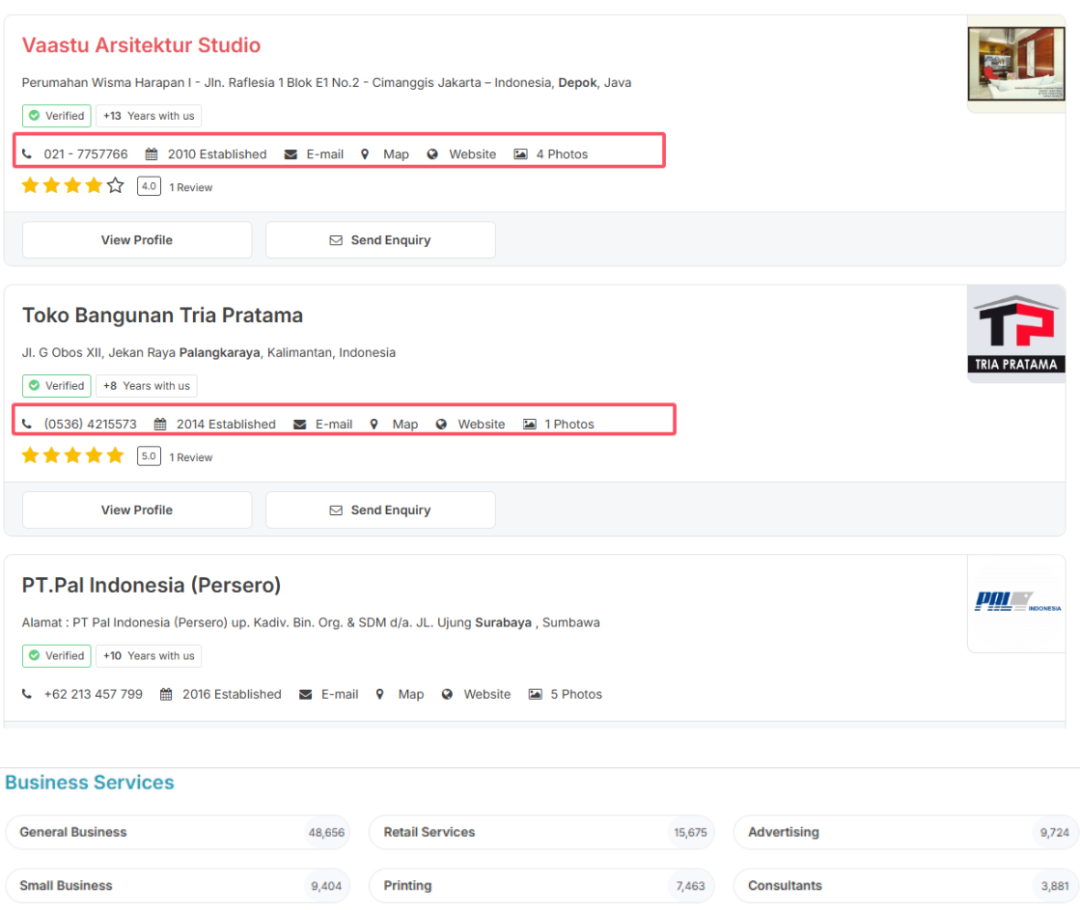Viewport: 1080px width, 910px height.
Task: Open Map link for Vaastu Arsitektur Studio
Action: [396, 154]
